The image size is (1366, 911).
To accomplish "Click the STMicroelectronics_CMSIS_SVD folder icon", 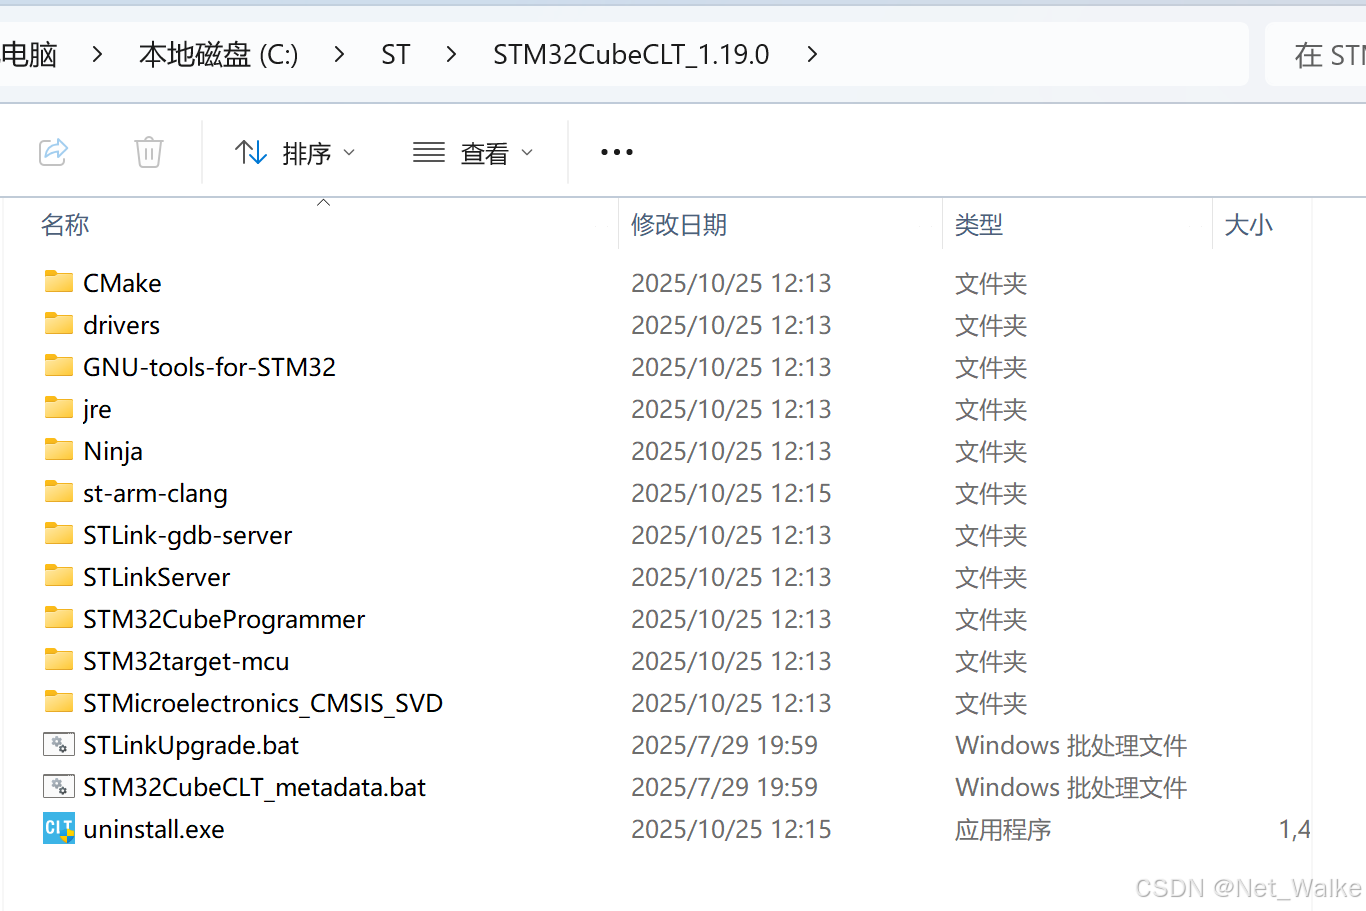I will tap(59, 702).
